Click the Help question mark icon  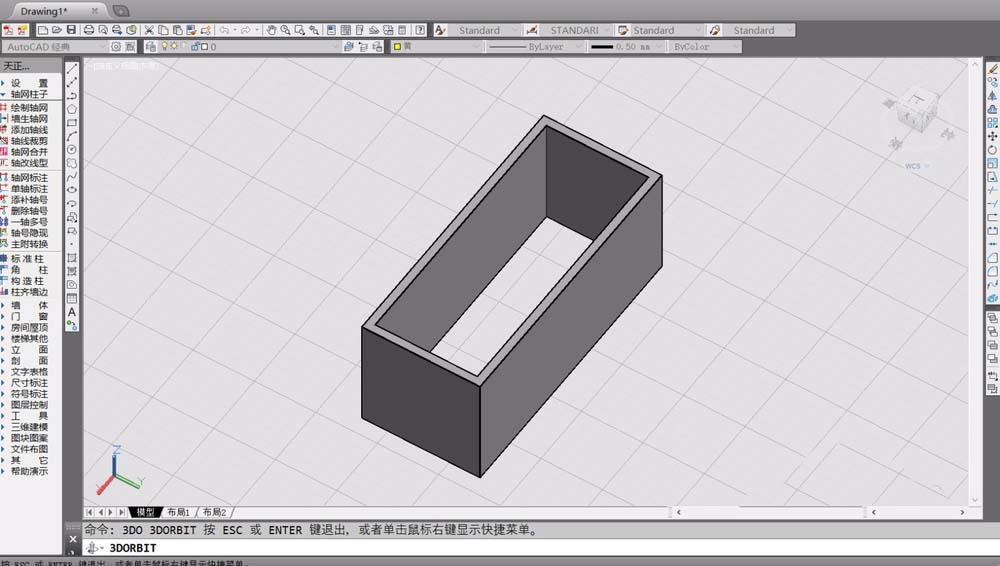(x=420, y=30)
